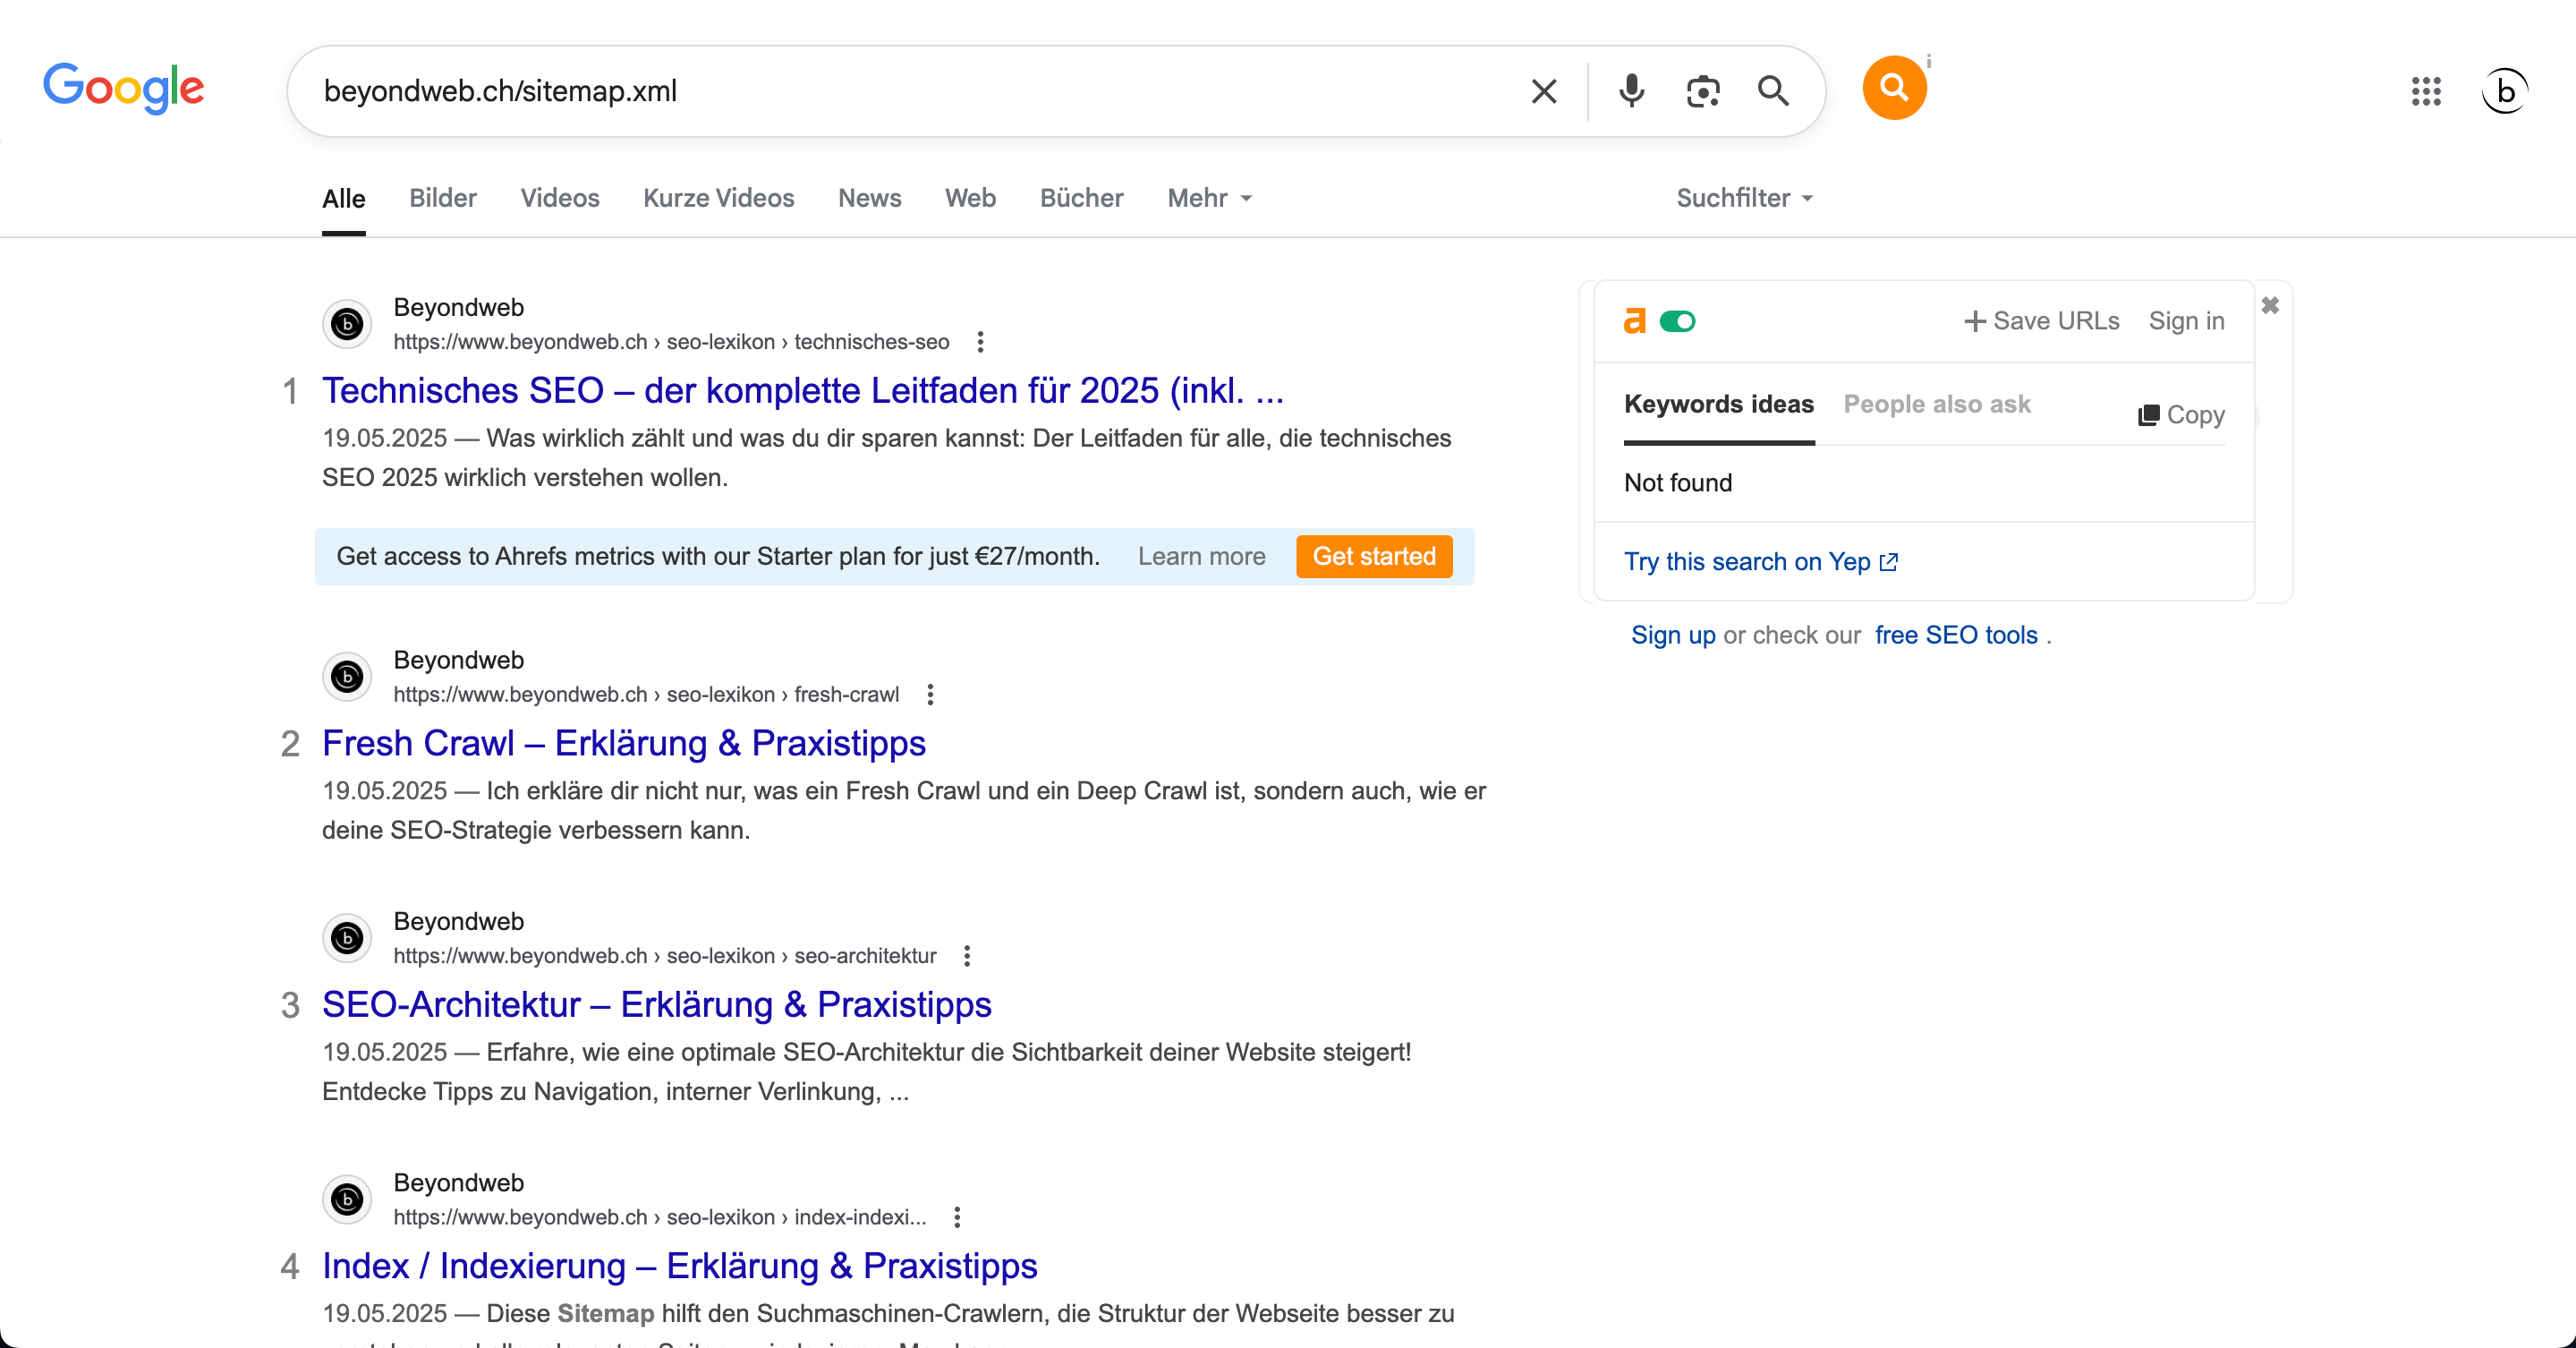The height and width of the screenshot is (1348, 2576).
Task: Switch to the Videos tab
Action: 559,198
